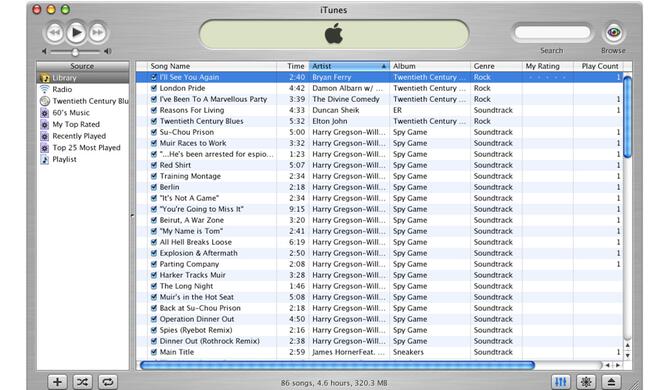Click the eject disc button
Screen dimensions: 660x390
611,382
